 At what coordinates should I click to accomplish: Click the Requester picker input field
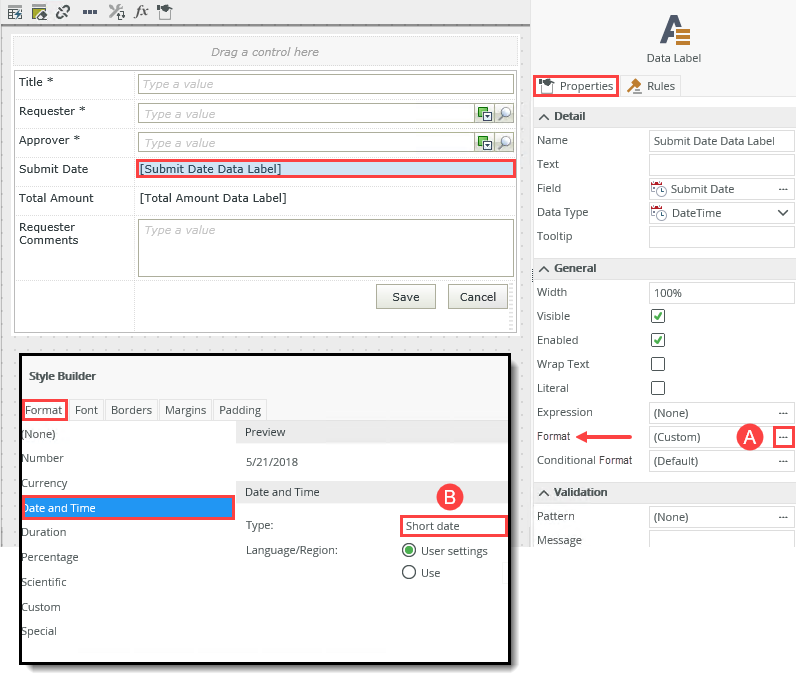tap(307, 114)
